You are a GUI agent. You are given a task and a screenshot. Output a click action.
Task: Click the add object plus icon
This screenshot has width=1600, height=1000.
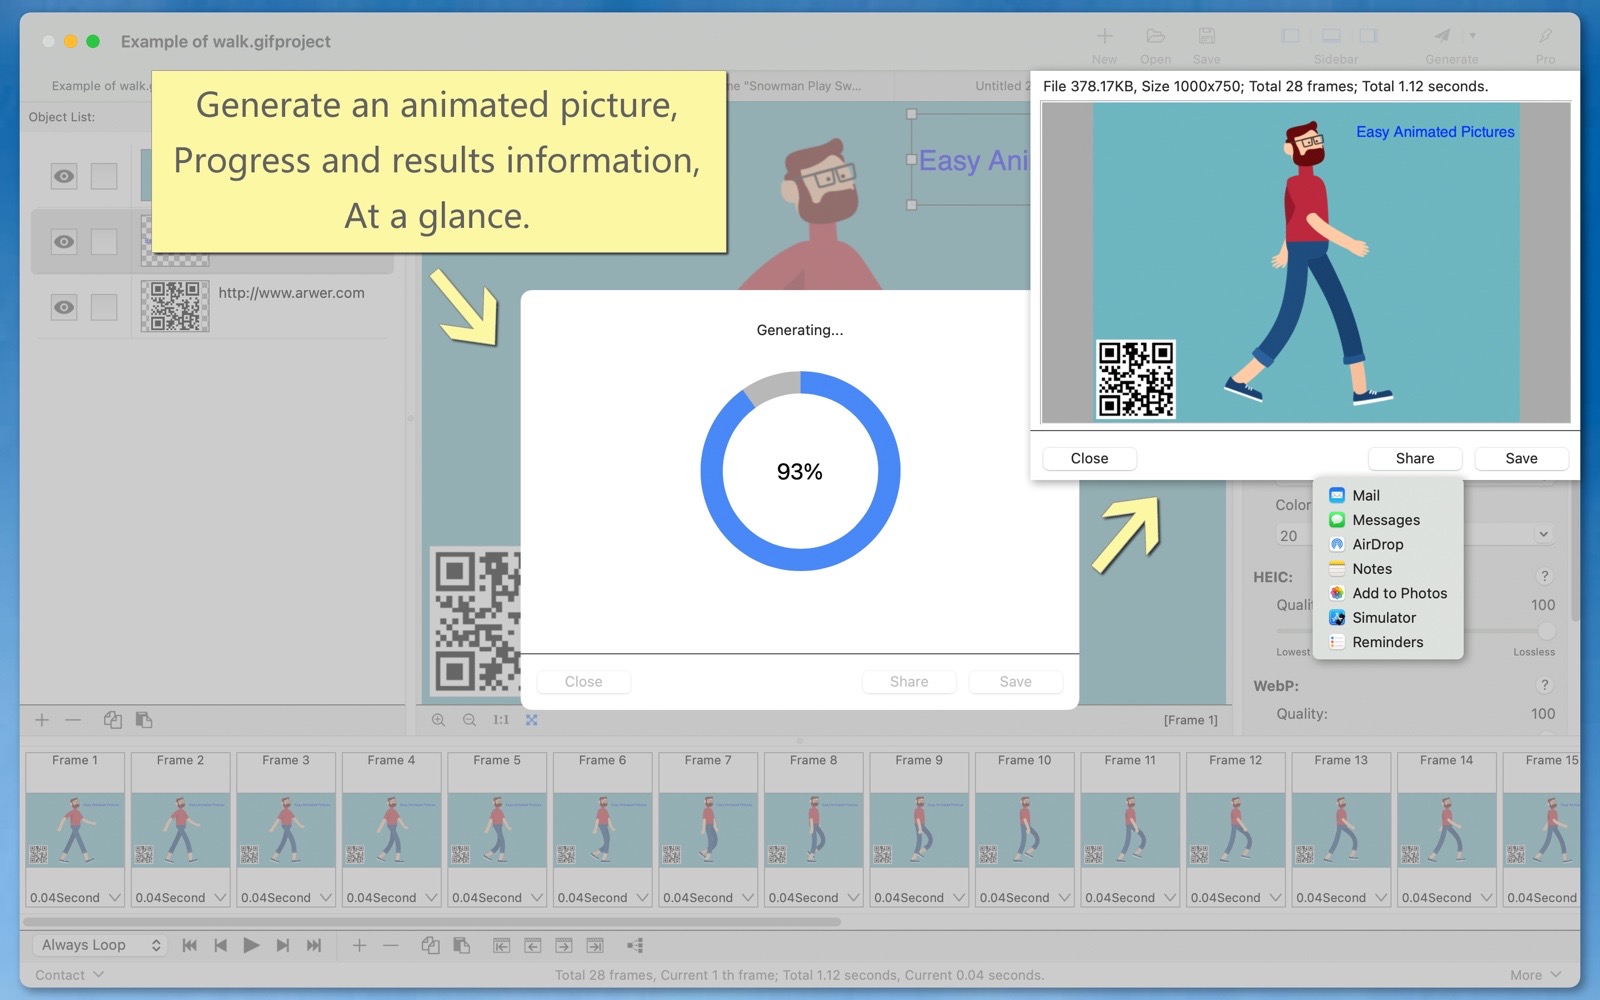coord(42,720)
